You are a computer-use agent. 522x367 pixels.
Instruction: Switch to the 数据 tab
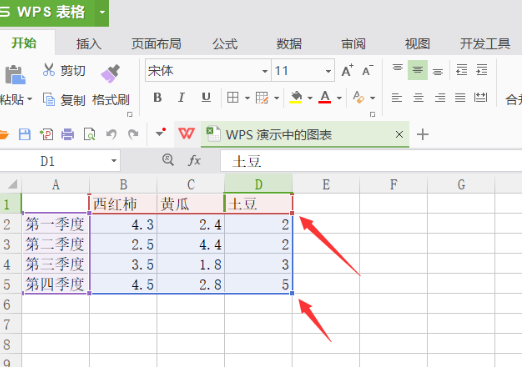pos(289,44)
